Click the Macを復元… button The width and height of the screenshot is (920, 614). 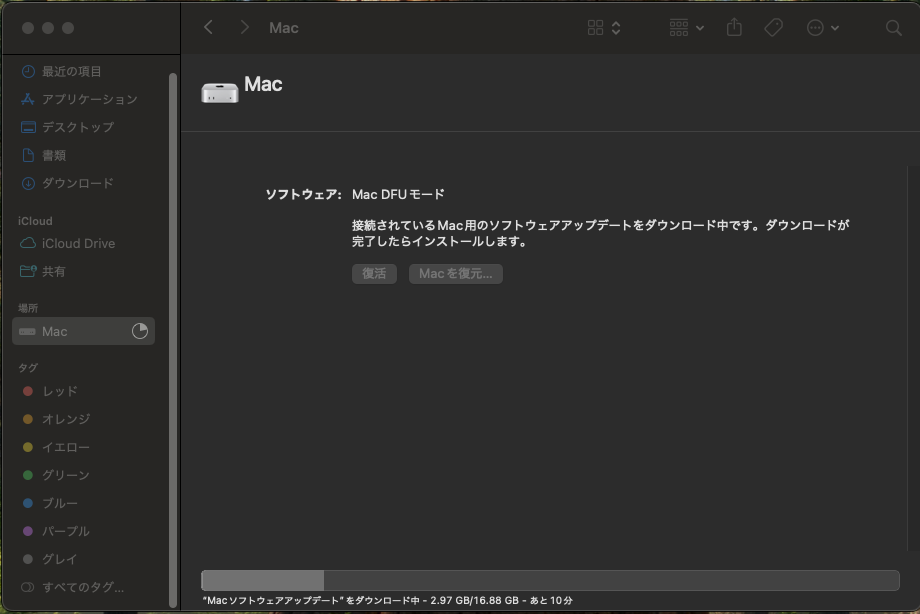click(456, 274)
